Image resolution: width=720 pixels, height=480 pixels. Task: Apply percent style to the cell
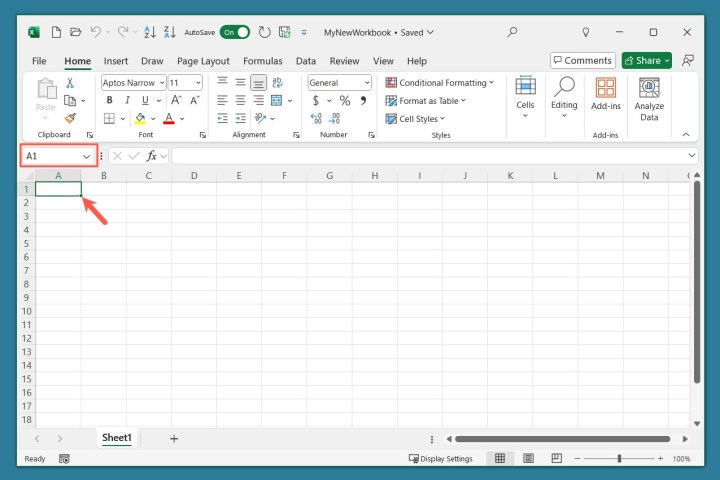pos(344,101)
